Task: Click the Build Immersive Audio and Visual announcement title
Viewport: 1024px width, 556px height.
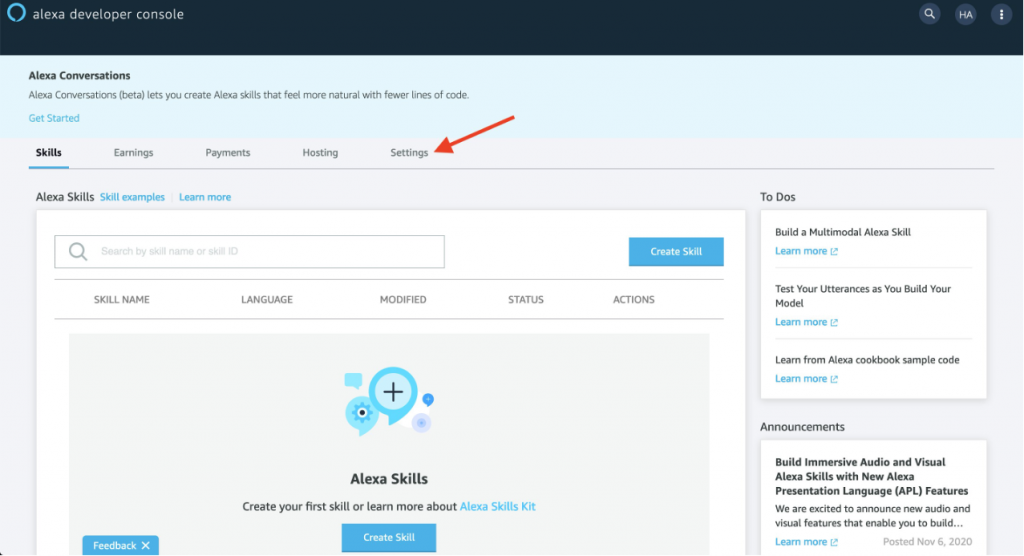Action: pyautogui.click(x=871, y=476)
